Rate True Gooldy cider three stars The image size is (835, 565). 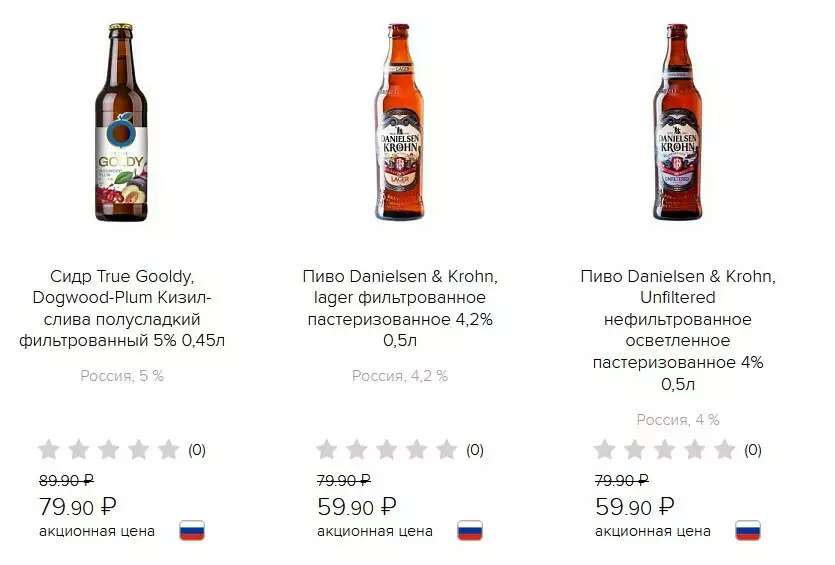coord(109,450)
